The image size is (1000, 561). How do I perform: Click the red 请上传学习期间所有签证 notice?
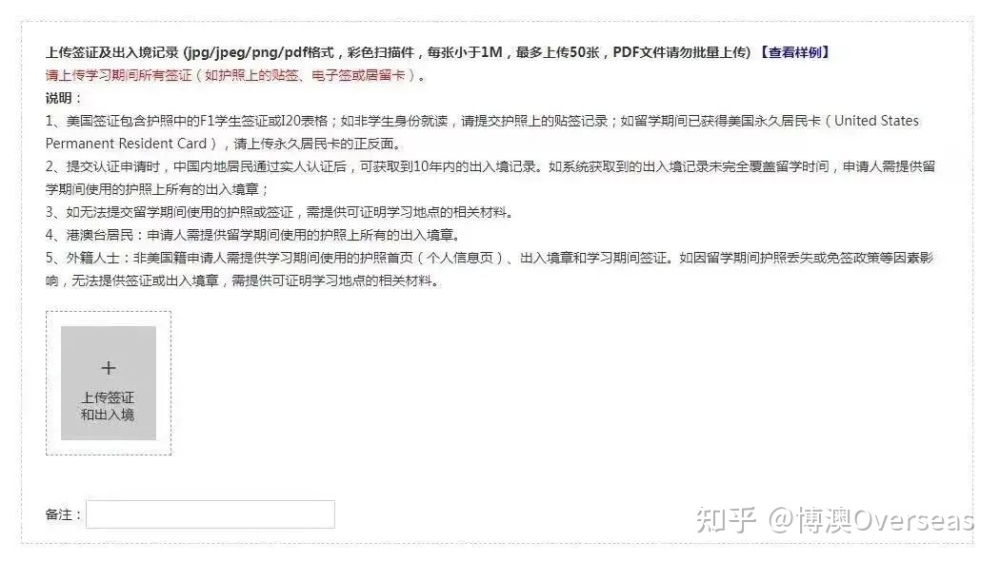click(x=236, y=75)
